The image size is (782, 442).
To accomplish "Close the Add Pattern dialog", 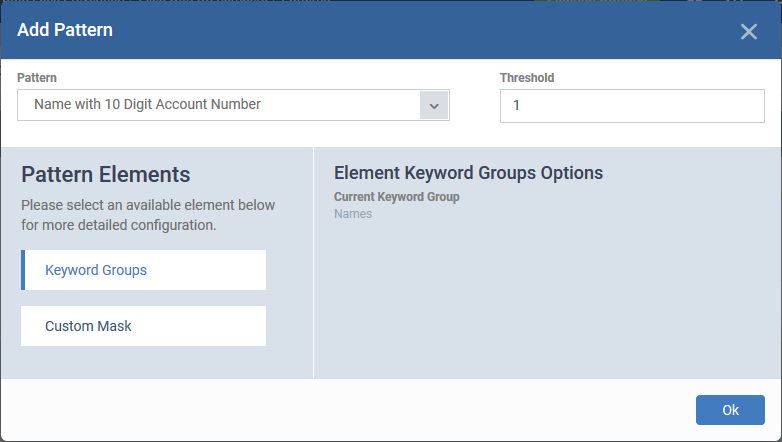I will pos(749,32).
